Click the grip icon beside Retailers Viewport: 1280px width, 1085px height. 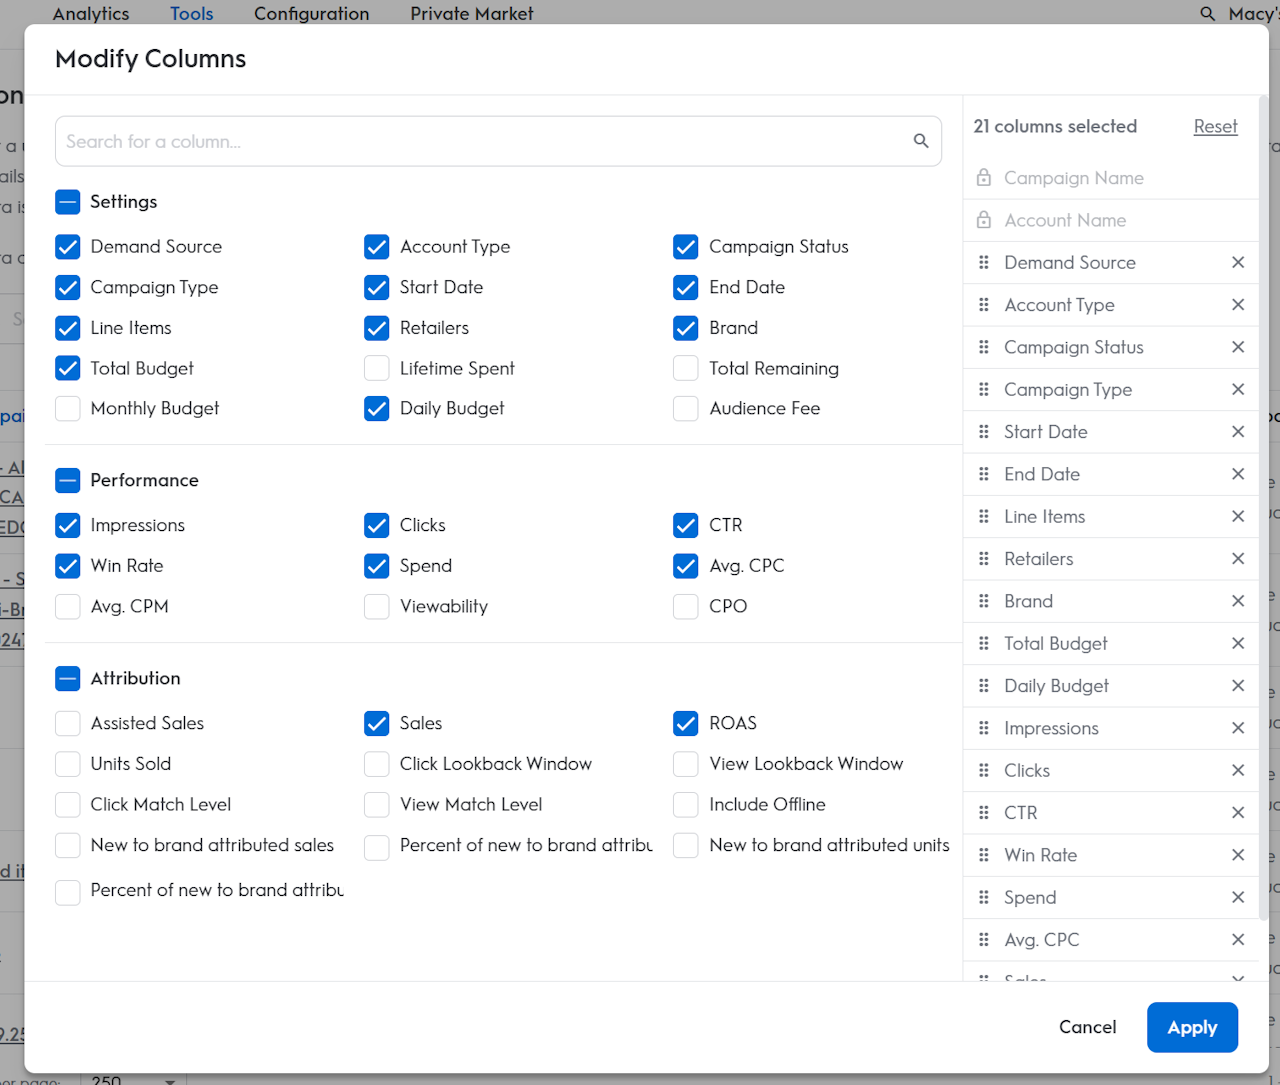[984, 559]
